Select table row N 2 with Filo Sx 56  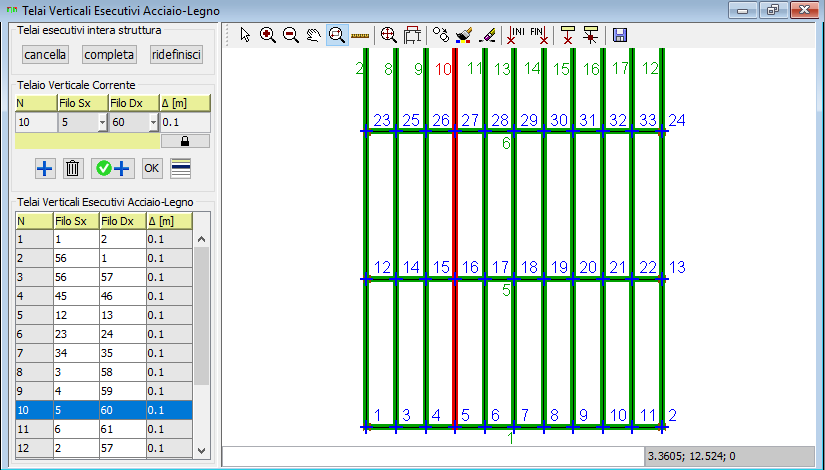pos(104,258)
